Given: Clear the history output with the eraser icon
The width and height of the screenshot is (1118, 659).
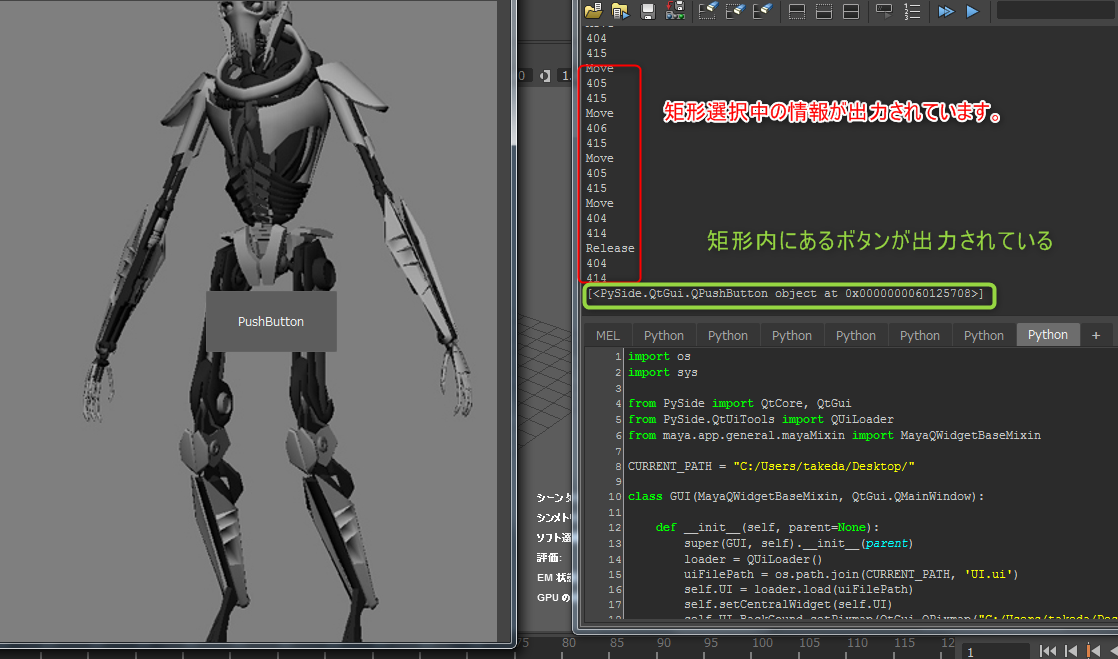Looking at the screenshot, I should 707,11.
